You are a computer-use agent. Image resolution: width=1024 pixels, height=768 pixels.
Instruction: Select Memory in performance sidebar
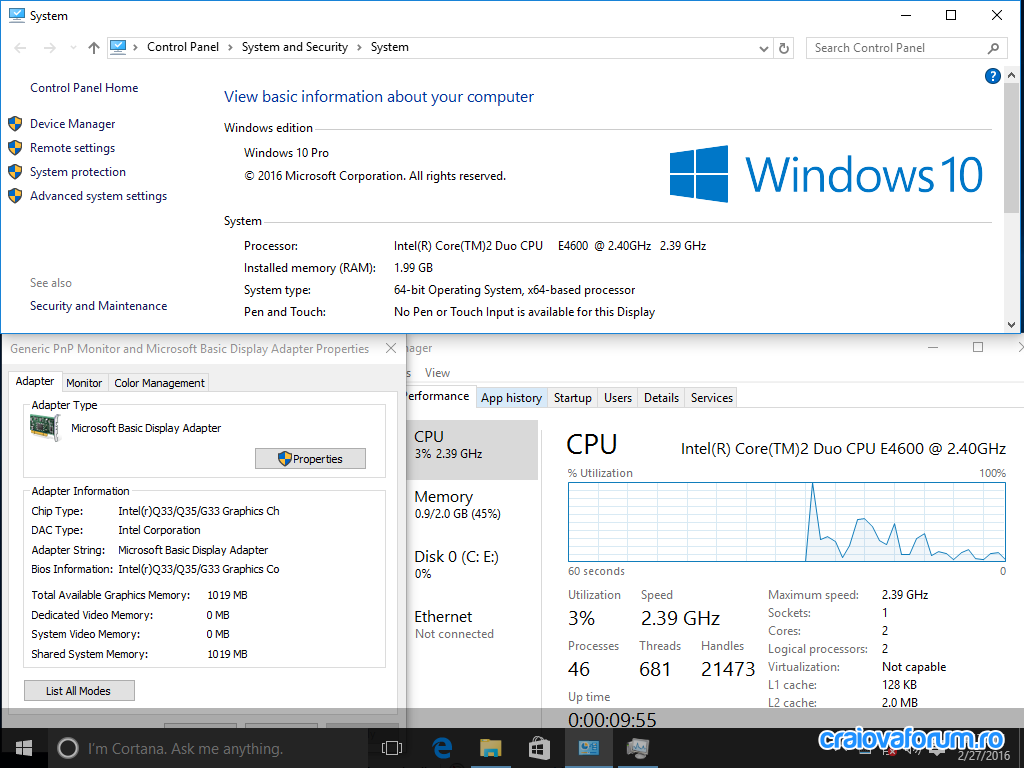(x=473, y=505)
